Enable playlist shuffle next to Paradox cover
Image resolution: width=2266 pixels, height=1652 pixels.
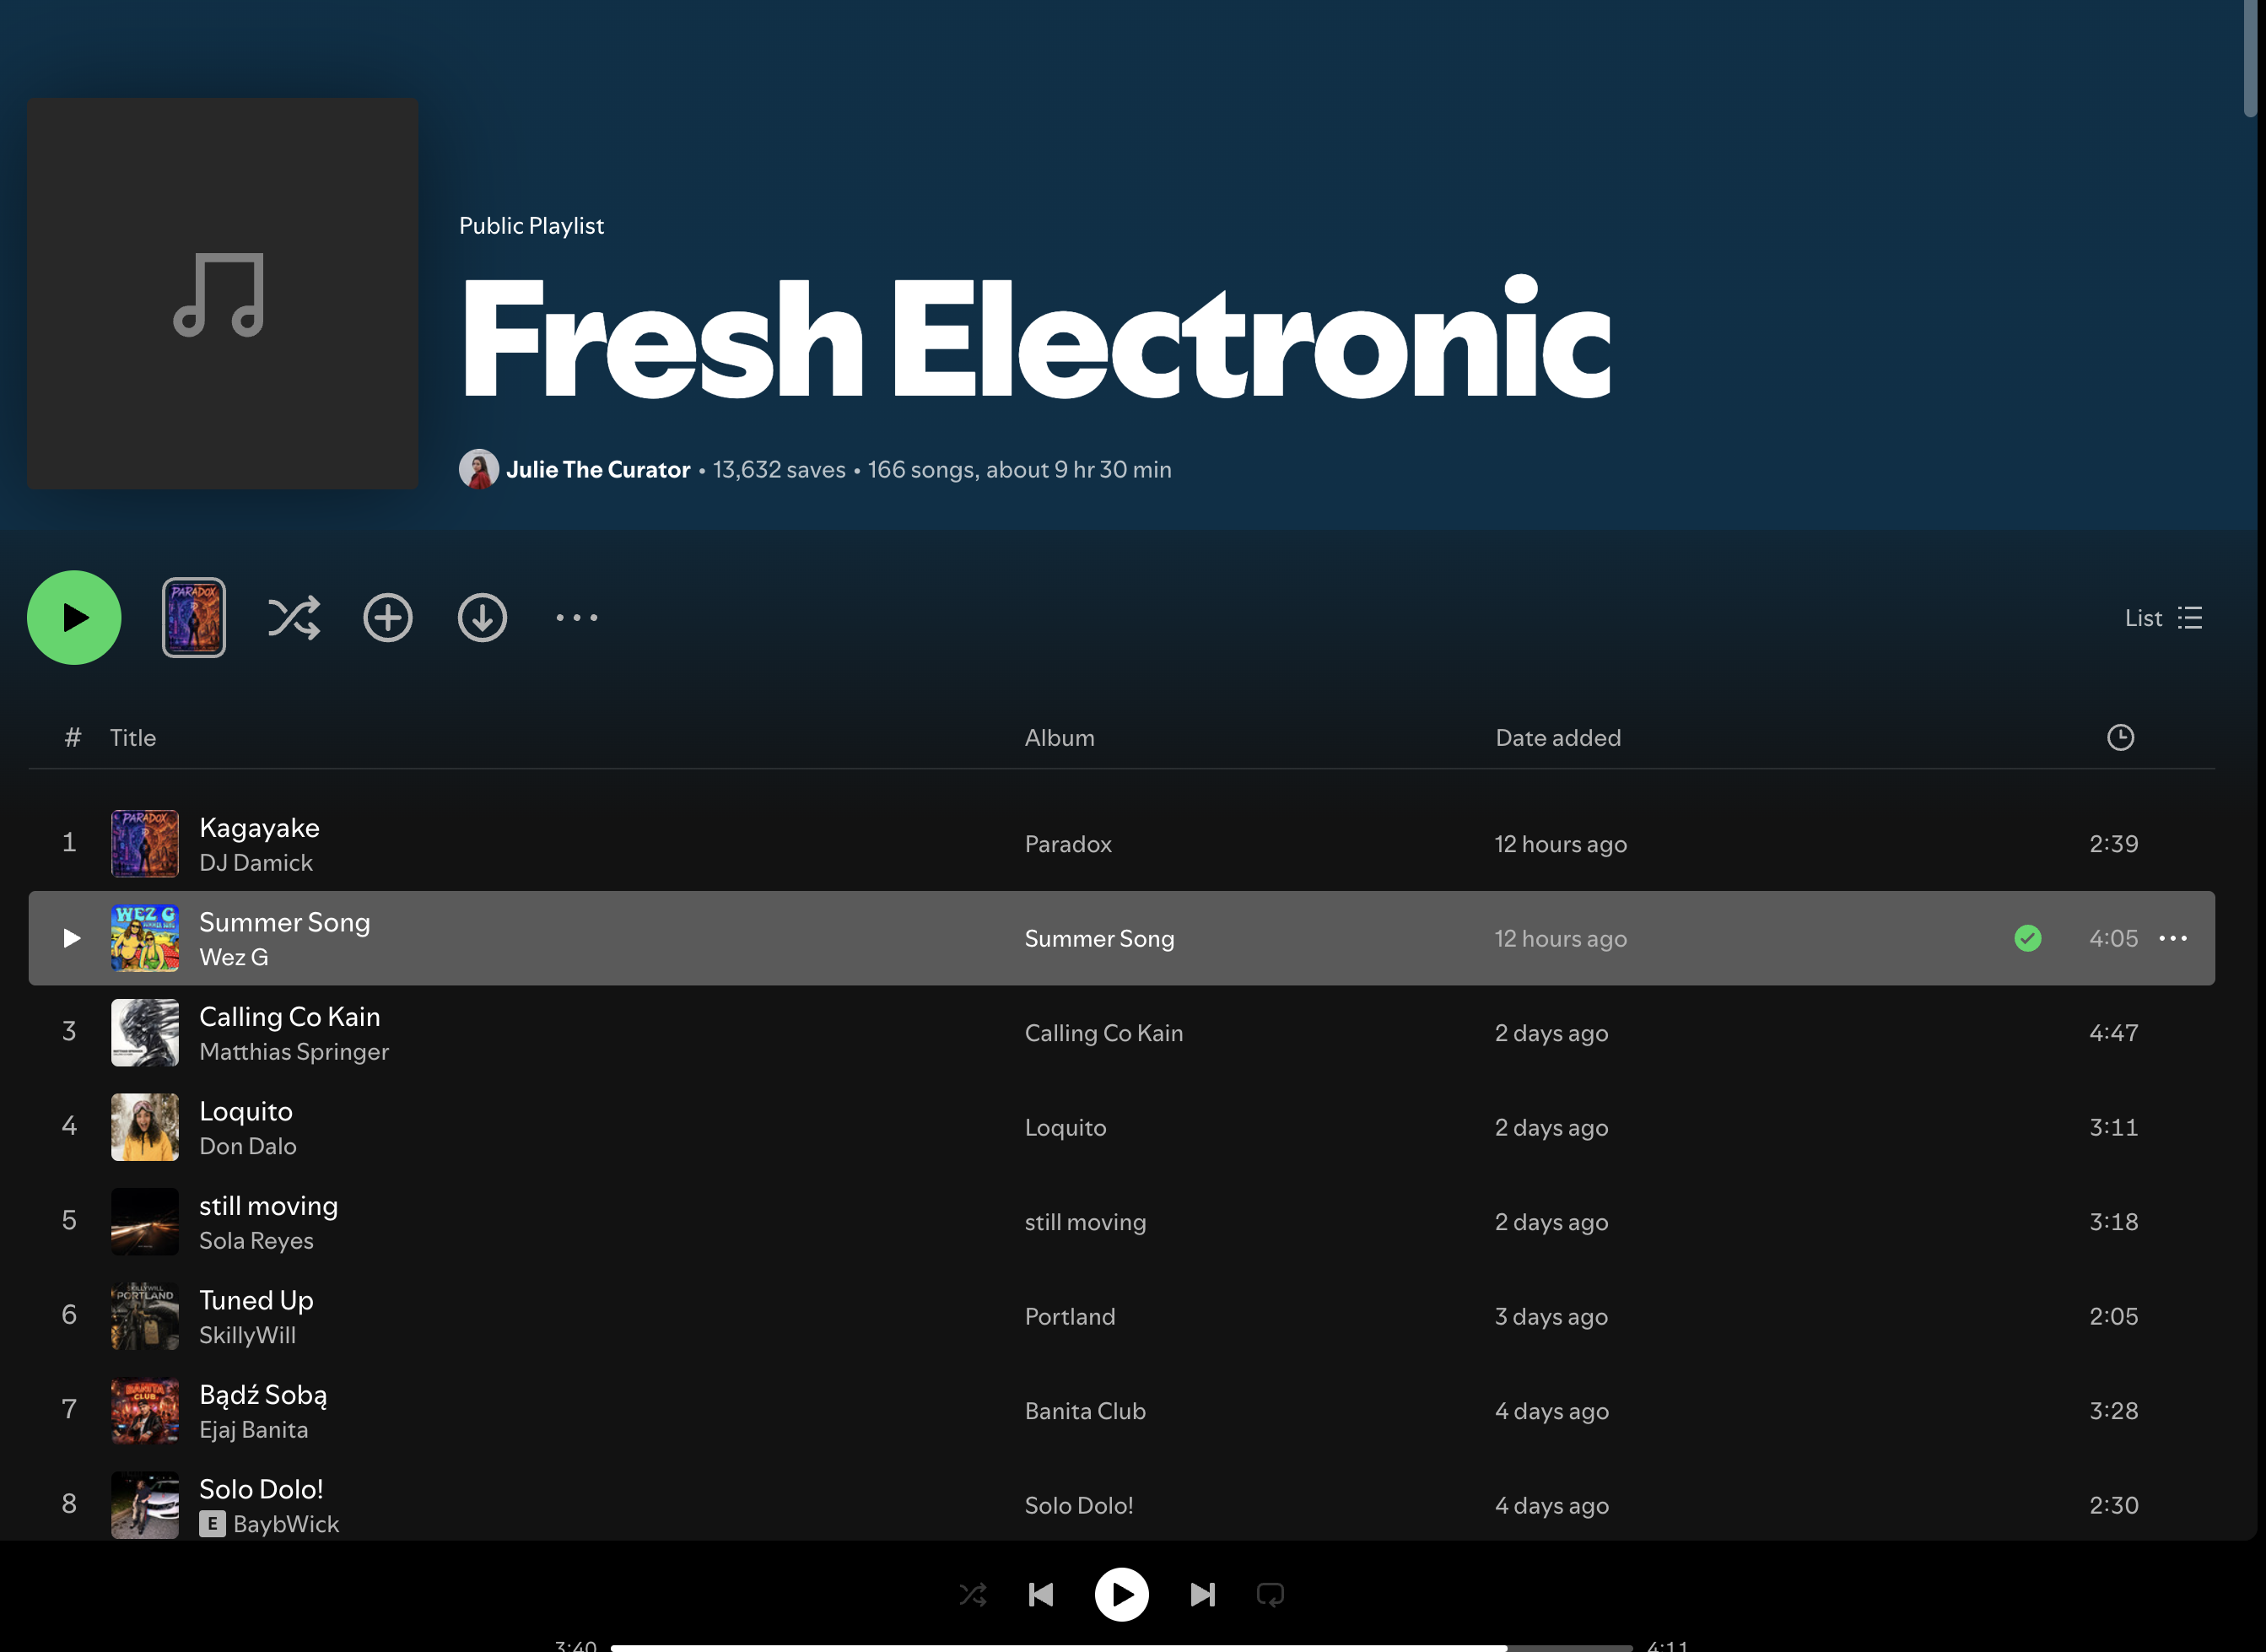(x=294, y=617)
